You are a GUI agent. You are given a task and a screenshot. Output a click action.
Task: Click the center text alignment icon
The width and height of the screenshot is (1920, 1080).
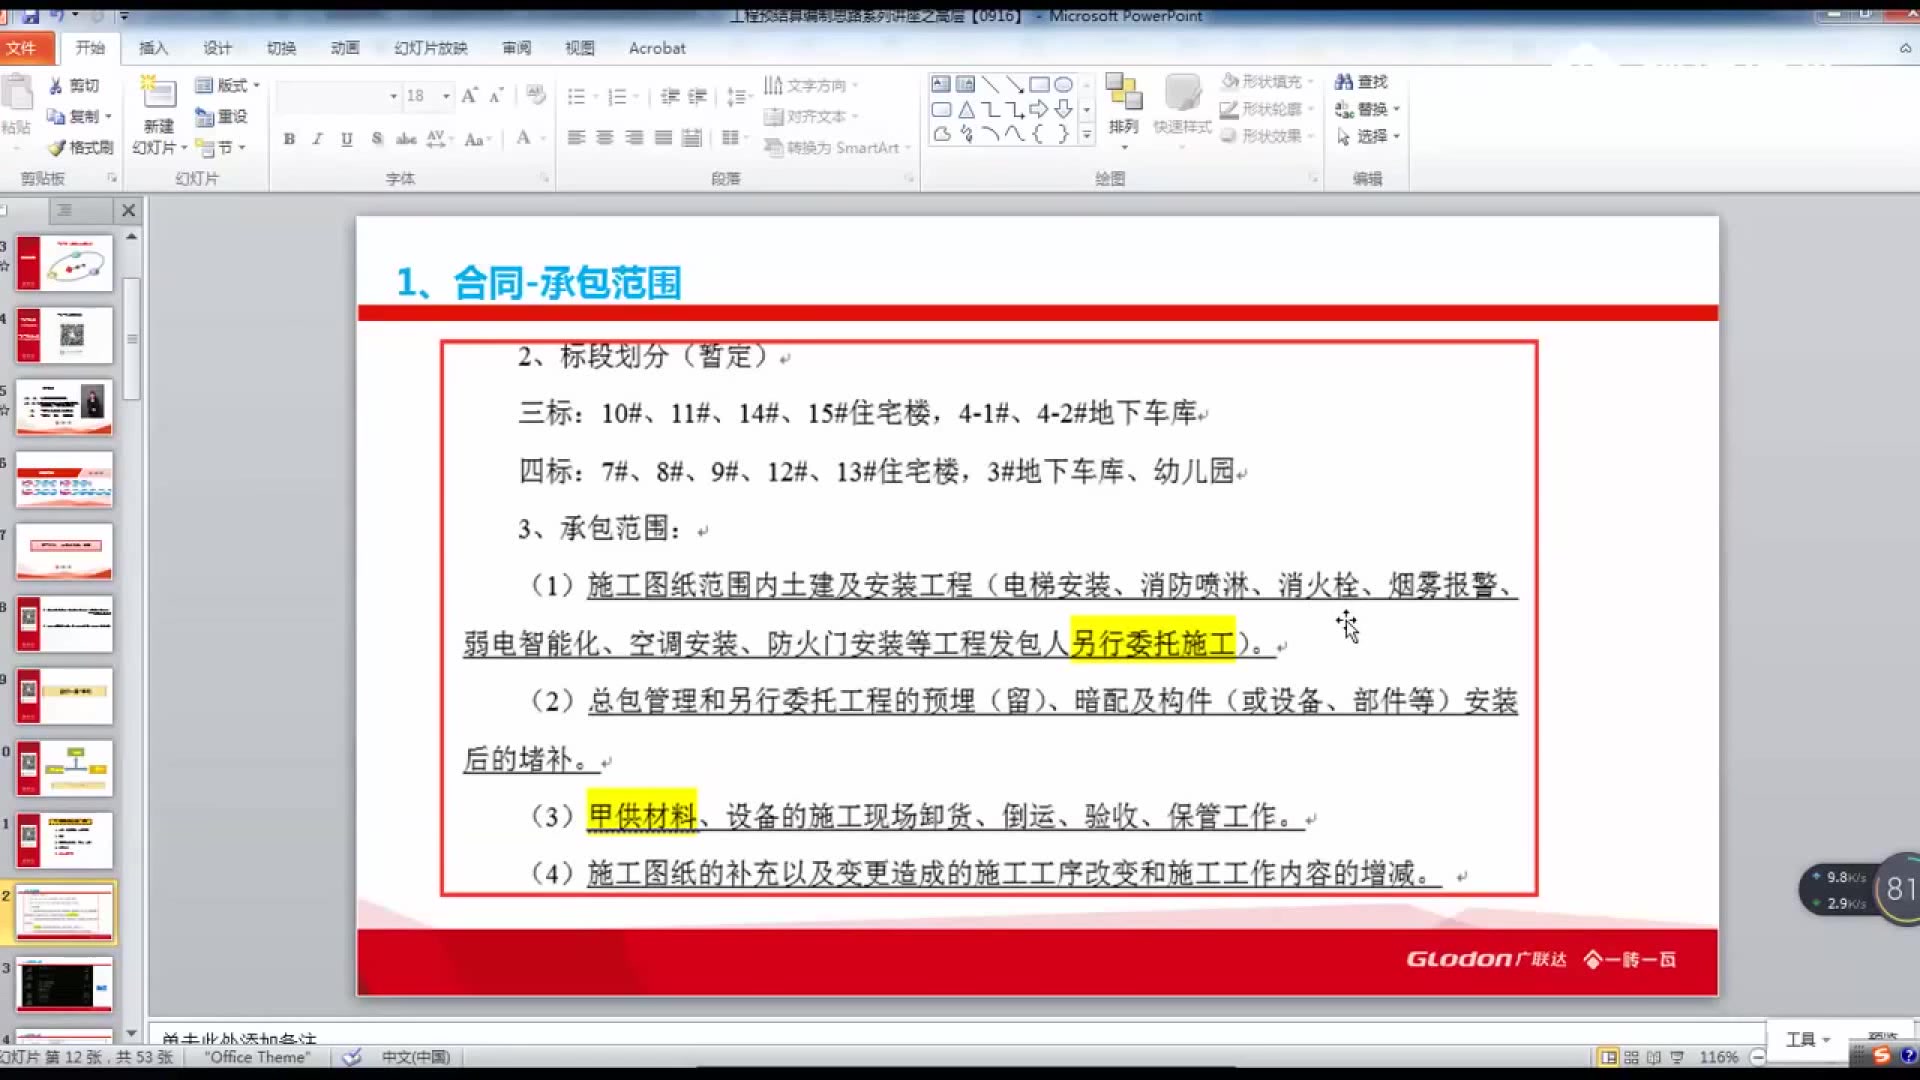605,138
